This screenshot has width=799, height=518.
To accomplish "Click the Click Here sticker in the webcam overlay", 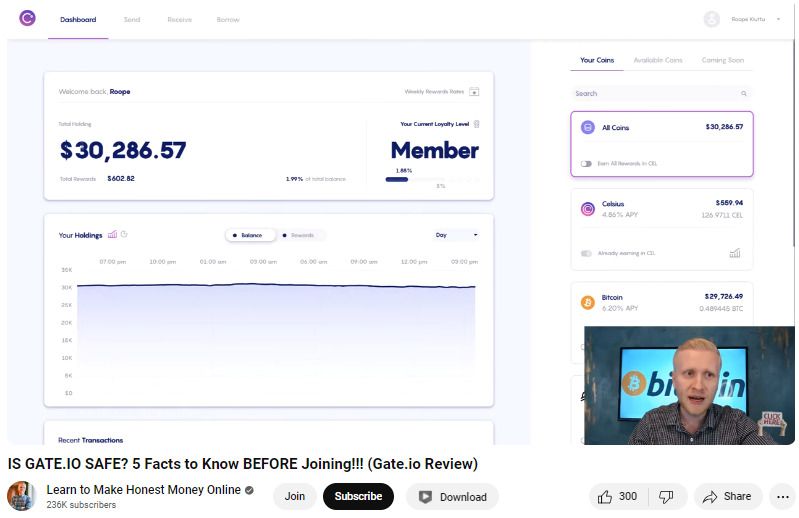I will (x=771, y=423).
